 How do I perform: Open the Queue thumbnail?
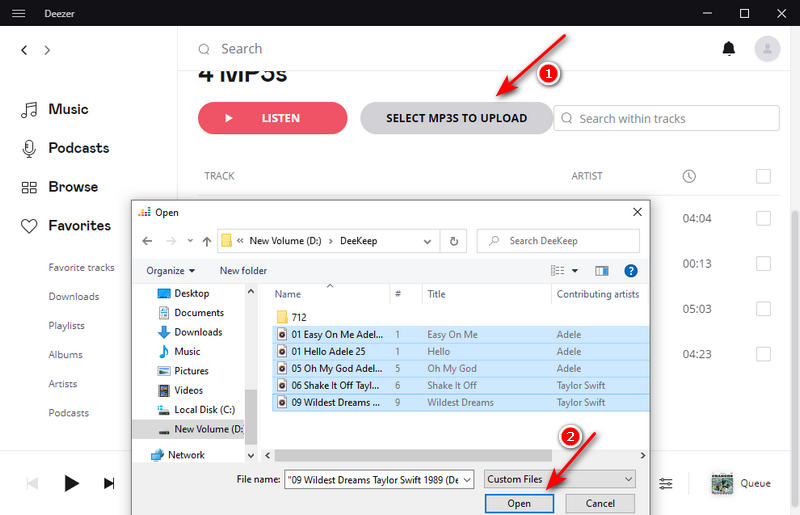pyautogui.click(x=722, y=483)
